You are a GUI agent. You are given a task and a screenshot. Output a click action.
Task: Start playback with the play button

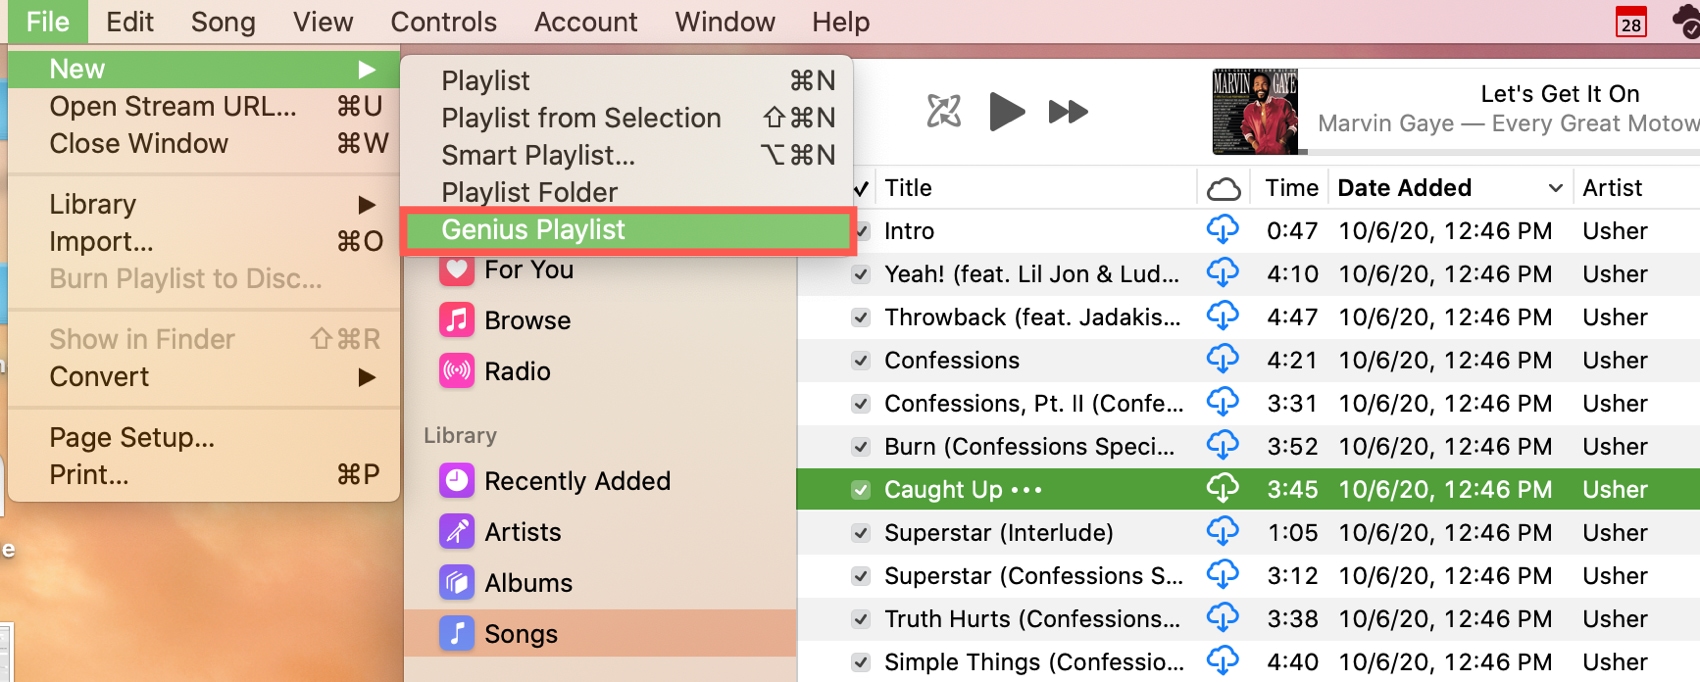pos(1006,111)
